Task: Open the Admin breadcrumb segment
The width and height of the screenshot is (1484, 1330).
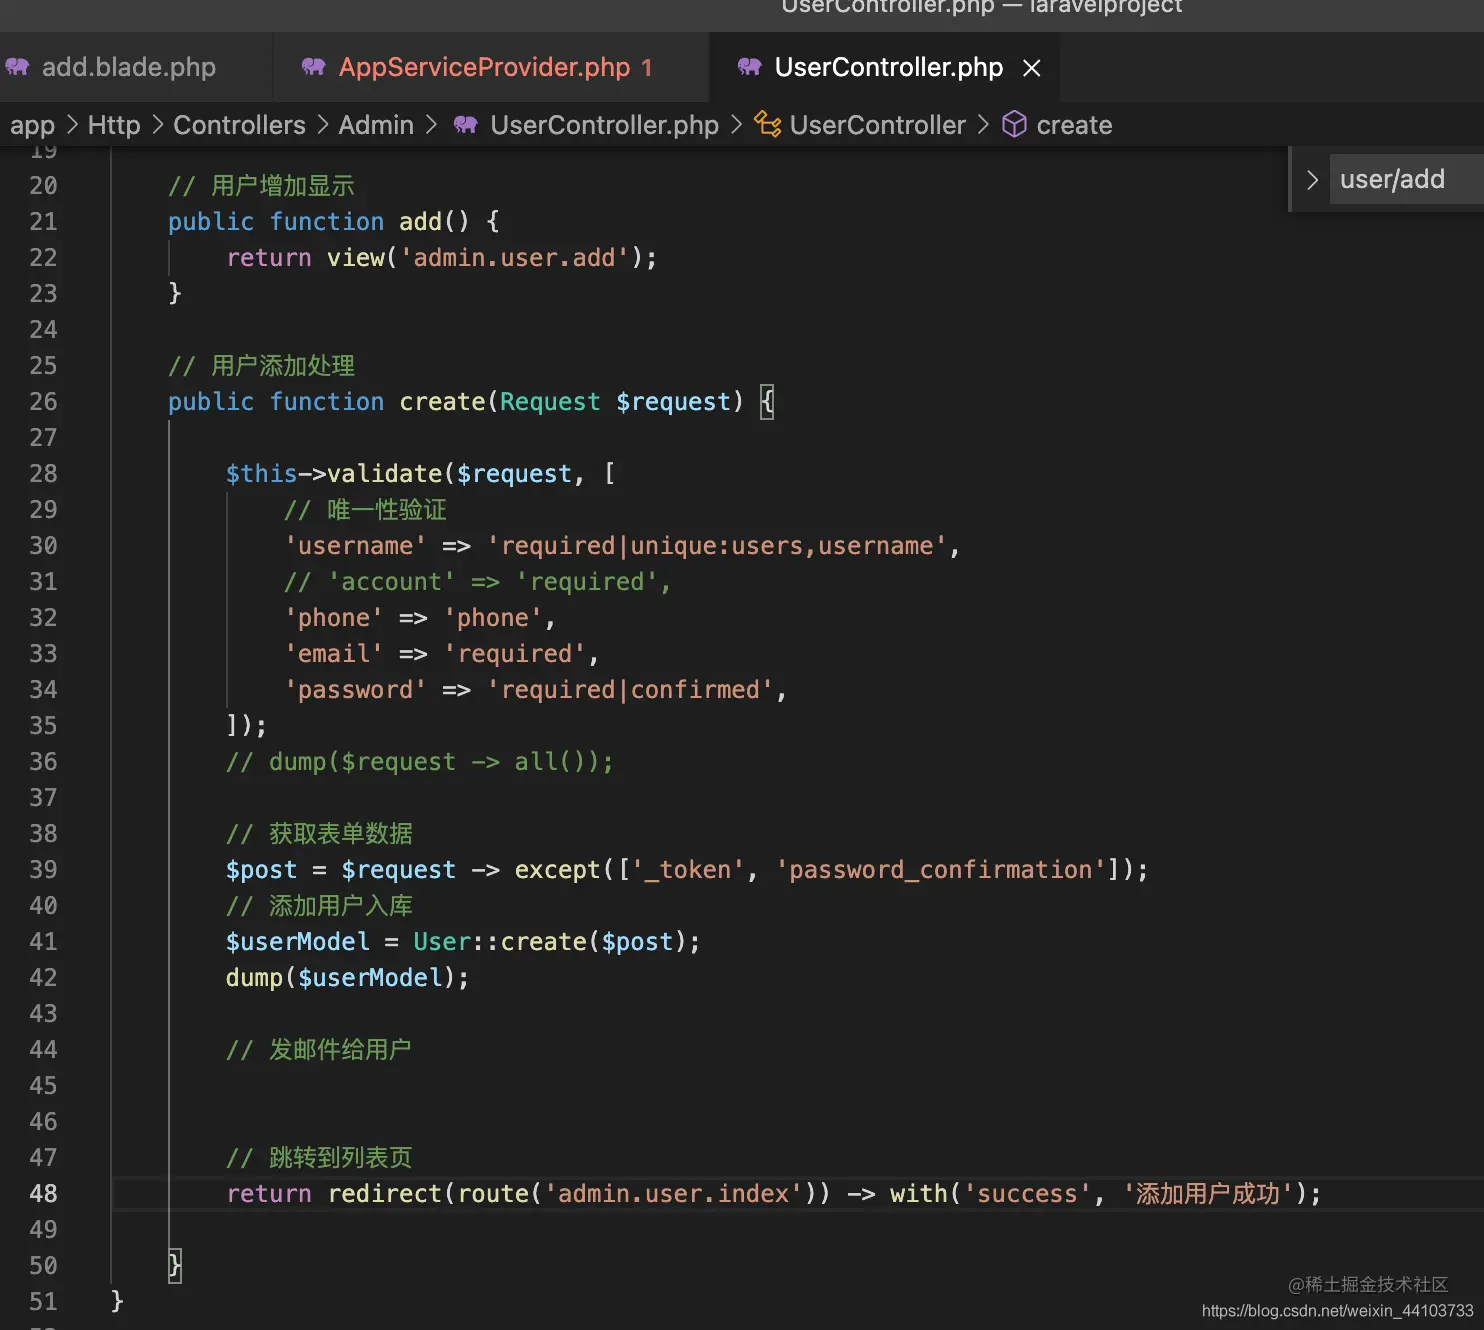Action: (x=376, y=125)
